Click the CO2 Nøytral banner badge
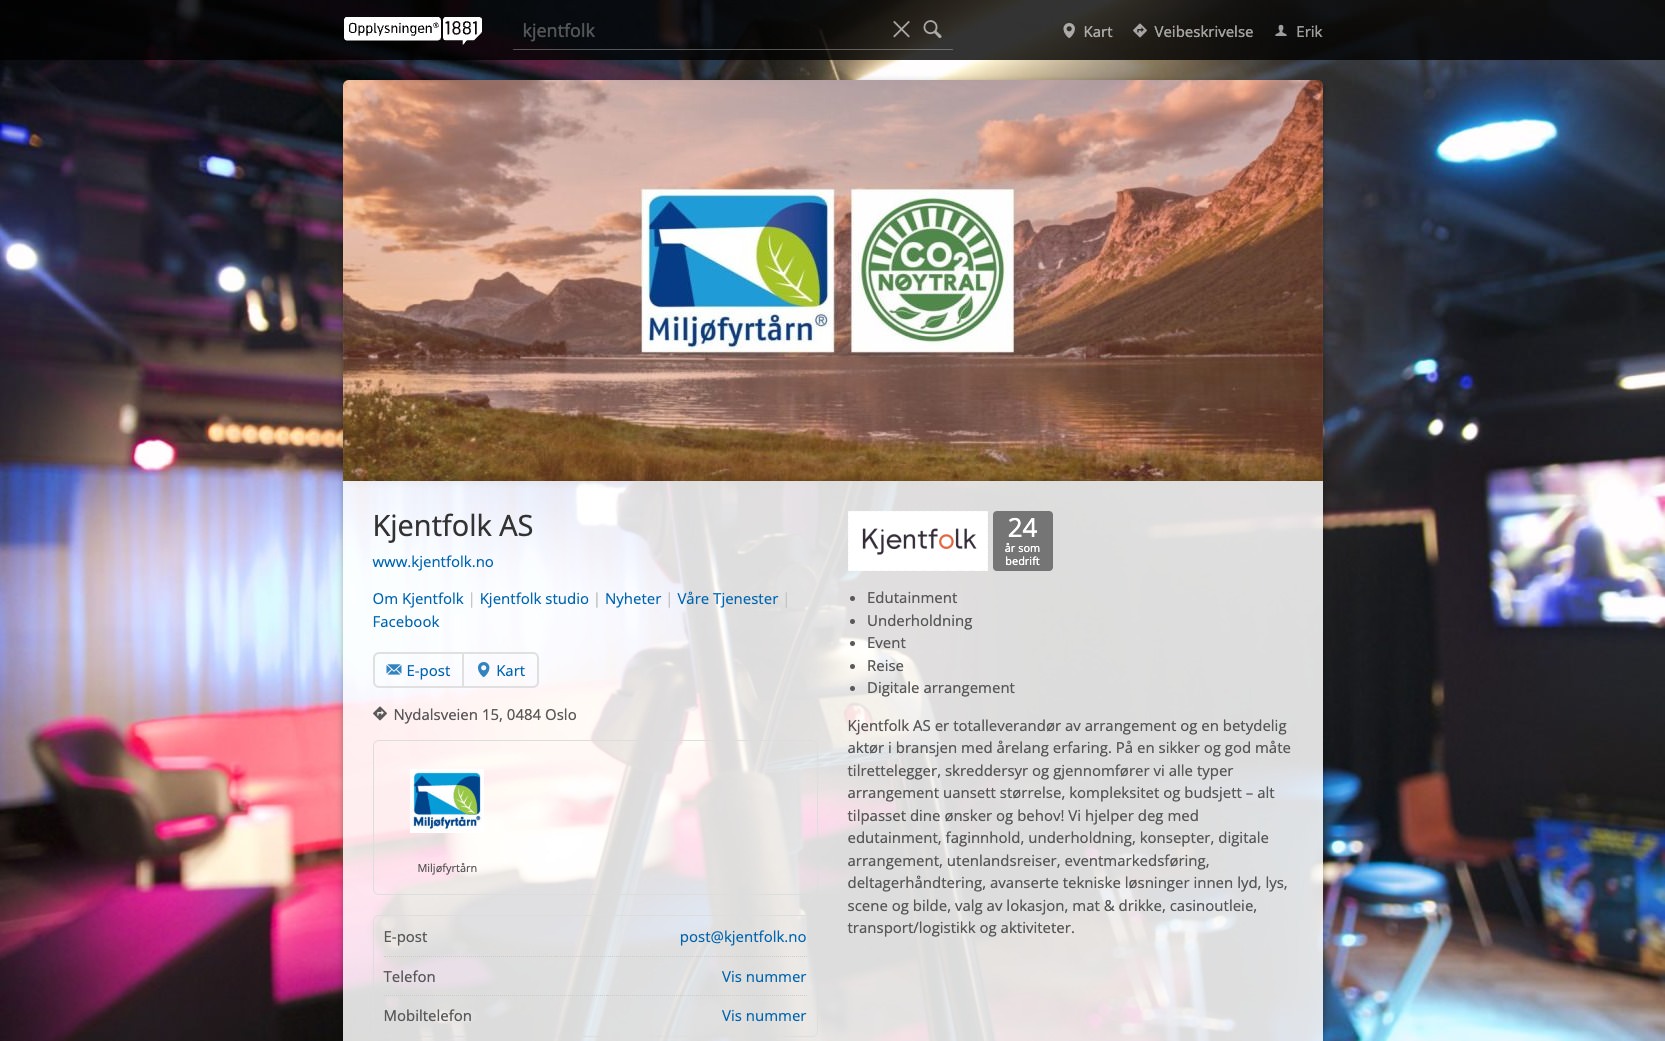The width and height of the screenshot is (1665, 1041). point(932,271)
